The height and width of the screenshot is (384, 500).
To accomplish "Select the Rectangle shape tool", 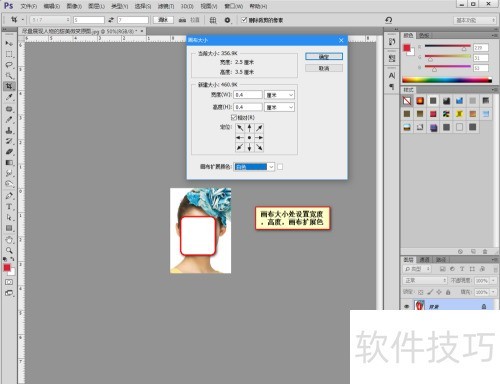I will tap(9, 228).
